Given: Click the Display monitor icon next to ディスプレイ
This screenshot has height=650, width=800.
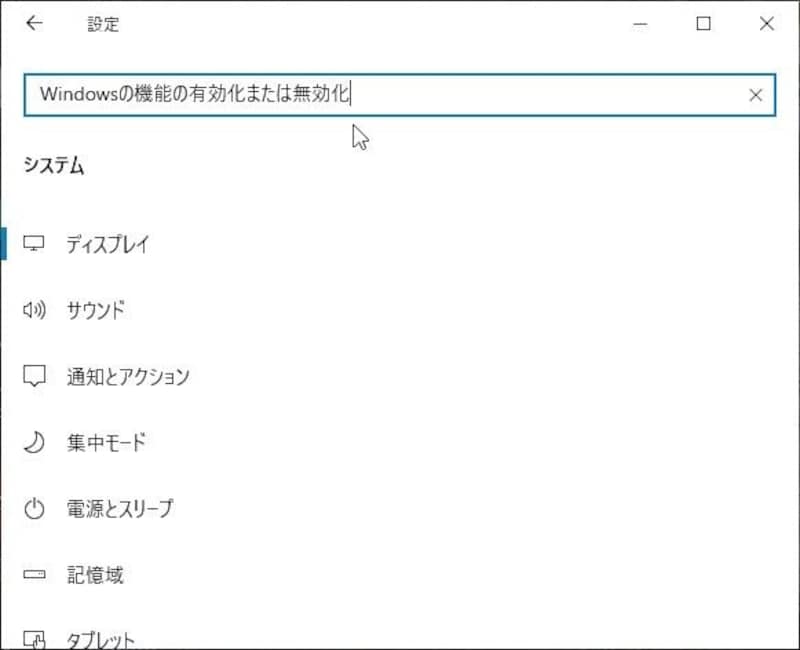Looking at the screenshot, I should point(36,243).
